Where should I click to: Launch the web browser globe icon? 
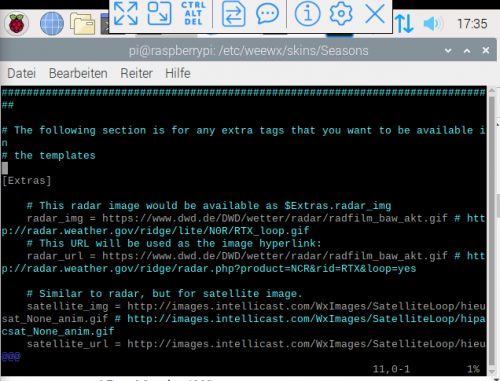coord(52,24)
